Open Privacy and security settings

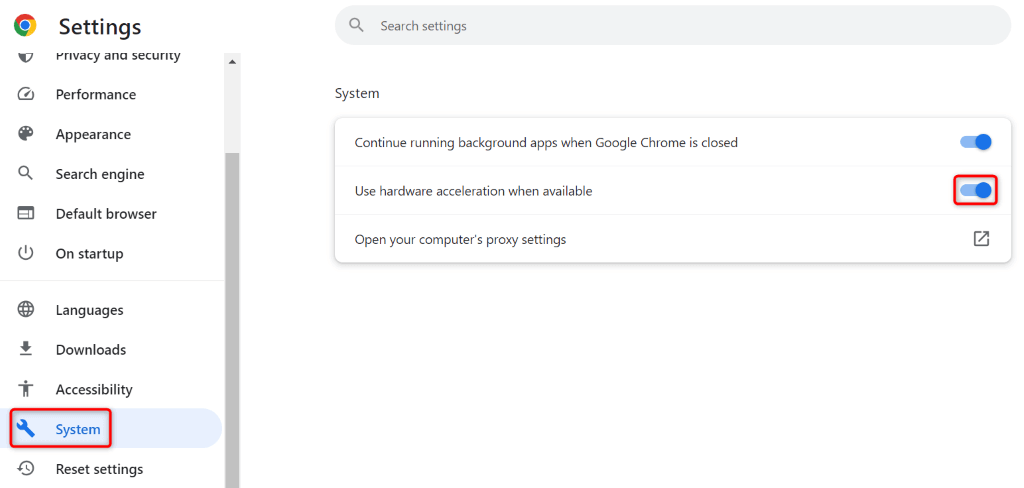[x=117, y=56]
